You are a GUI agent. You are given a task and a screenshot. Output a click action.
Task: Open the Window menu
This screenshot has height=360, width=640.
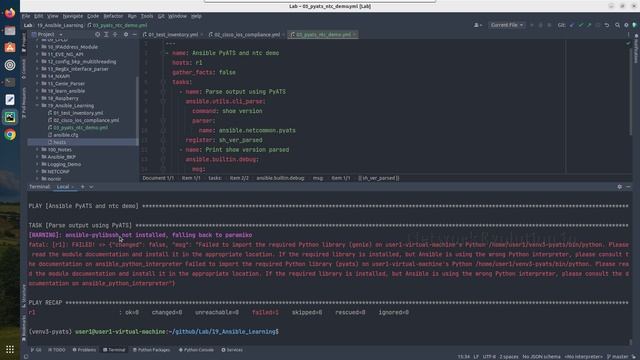pos(177,16)
